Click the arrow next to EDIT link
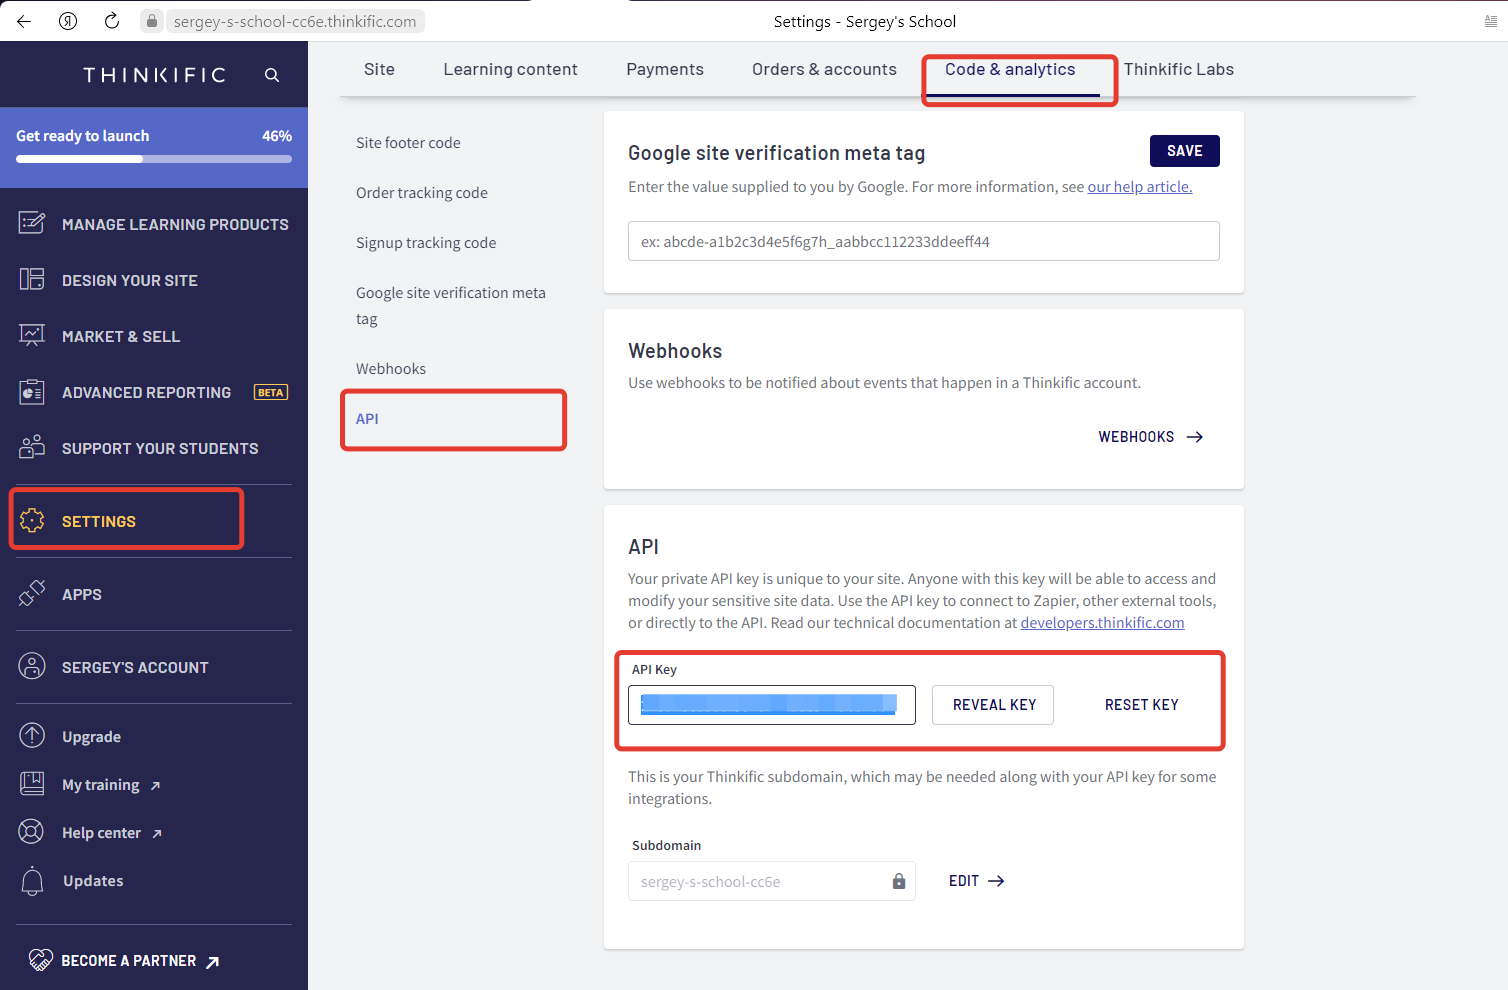1508x990 pixels. (996, 881)
